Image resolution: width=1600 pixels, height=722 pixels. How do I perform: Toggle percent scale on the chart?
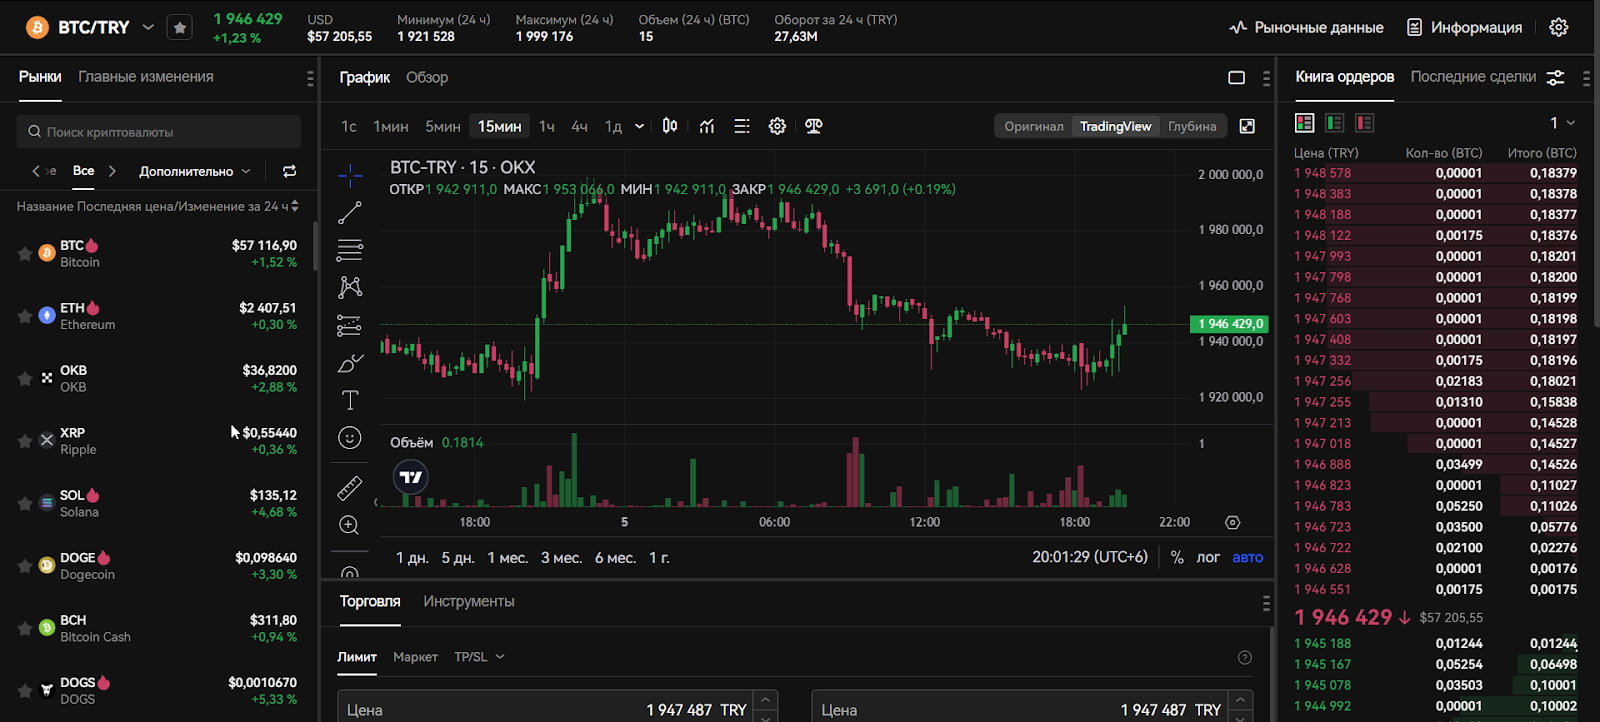pyautogui.click(x=1177, y=557)
